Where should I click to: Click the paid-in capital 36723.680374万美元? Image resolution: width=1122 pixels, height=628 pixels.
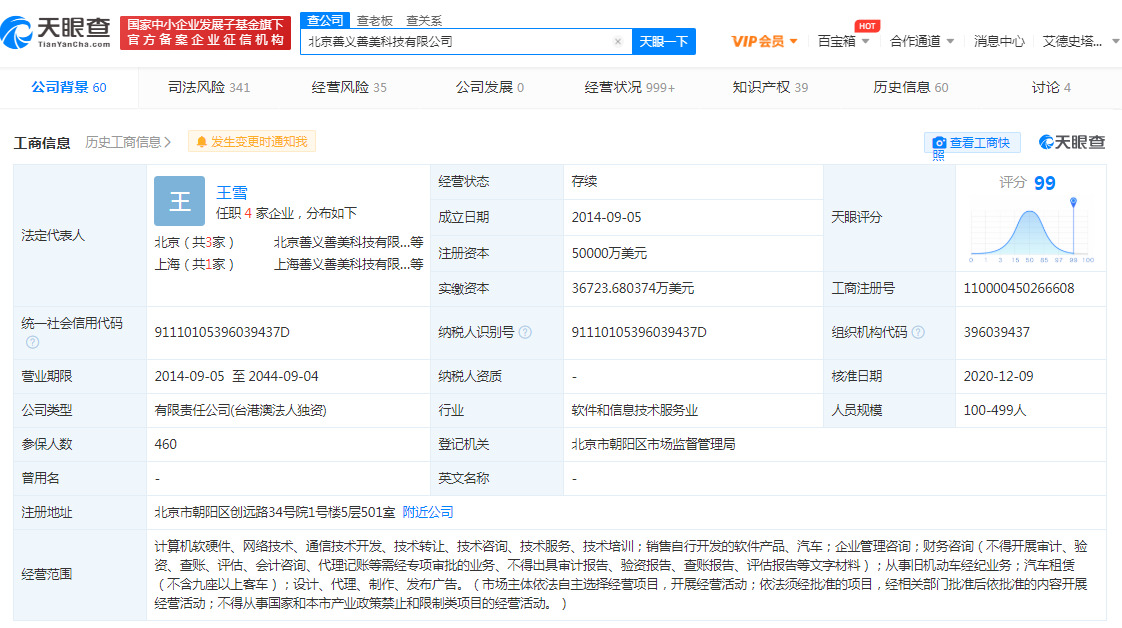point(633,288)
